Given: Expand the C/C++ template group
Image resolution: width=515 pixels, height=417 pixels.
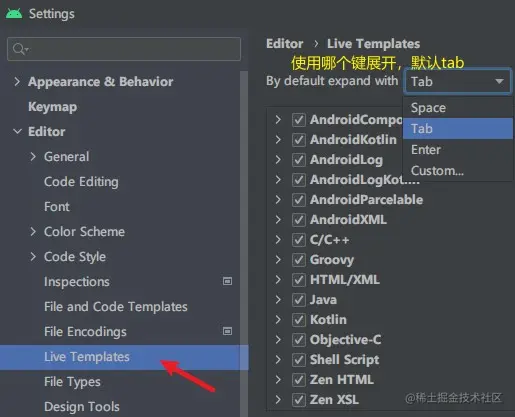Looking at the screenshot, I should 278,239.
